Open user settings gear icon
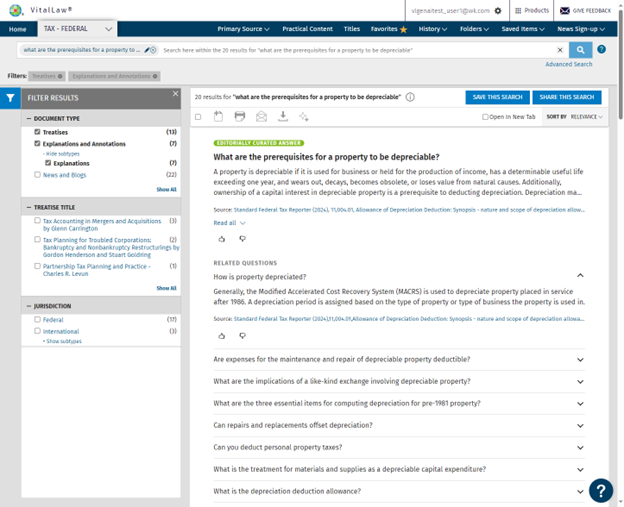 [x=498, y=11]
